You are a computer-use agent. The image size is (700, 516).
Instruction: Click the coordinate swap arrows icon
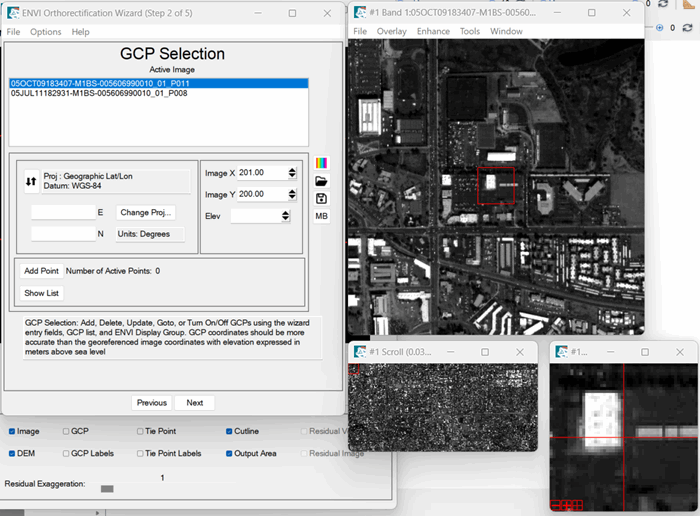31,182
